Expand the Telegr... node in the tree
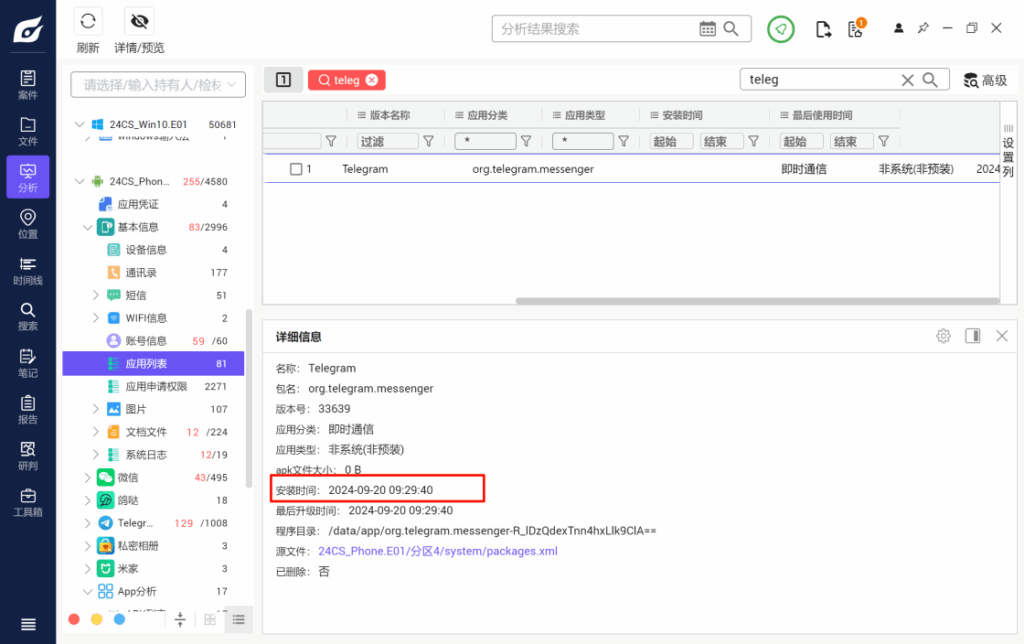1024x644 pixels. [x=87, y=522]
